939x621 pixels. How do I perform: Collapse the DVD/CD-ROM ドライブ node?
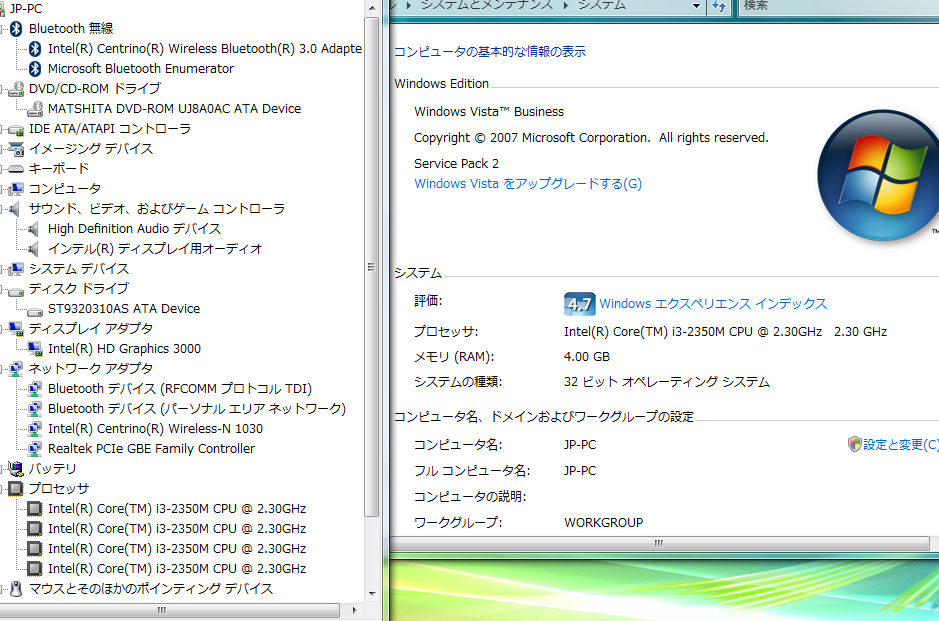[x=3, y=89]
